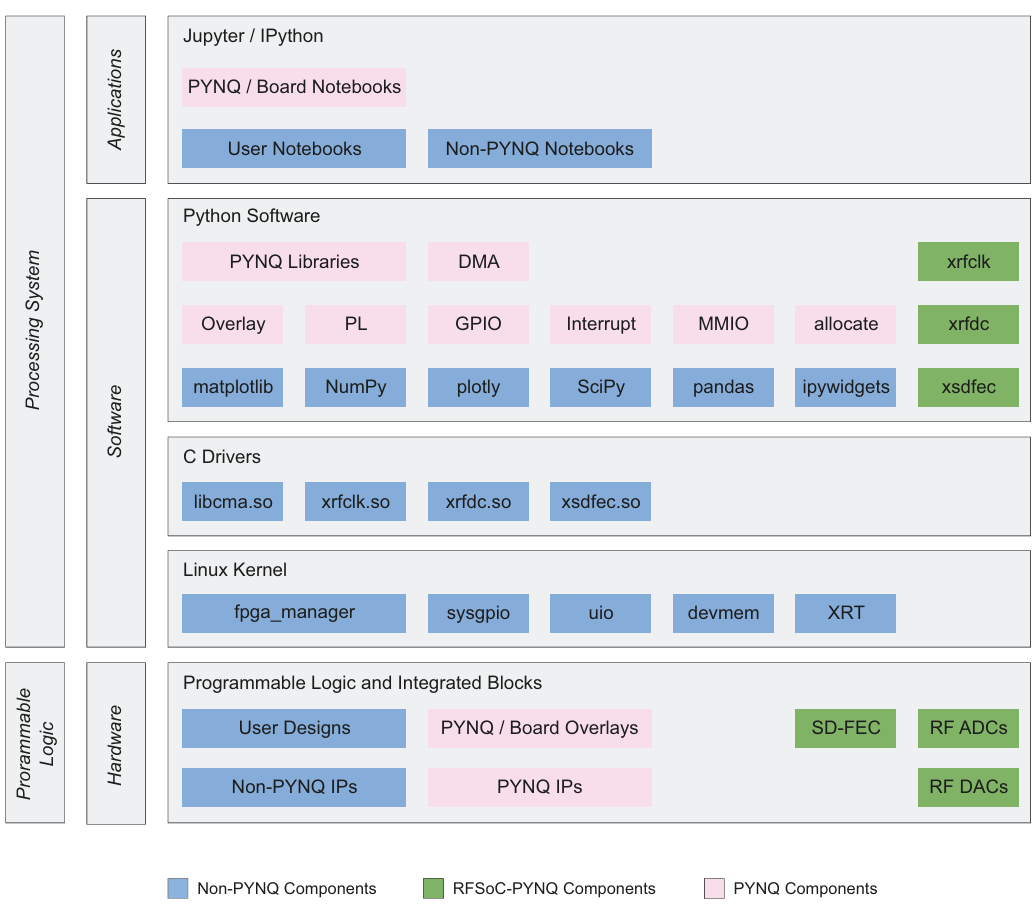Select the RF ADCs block
This screenshot has width=1036, height=907.
(x=968, y=729)
